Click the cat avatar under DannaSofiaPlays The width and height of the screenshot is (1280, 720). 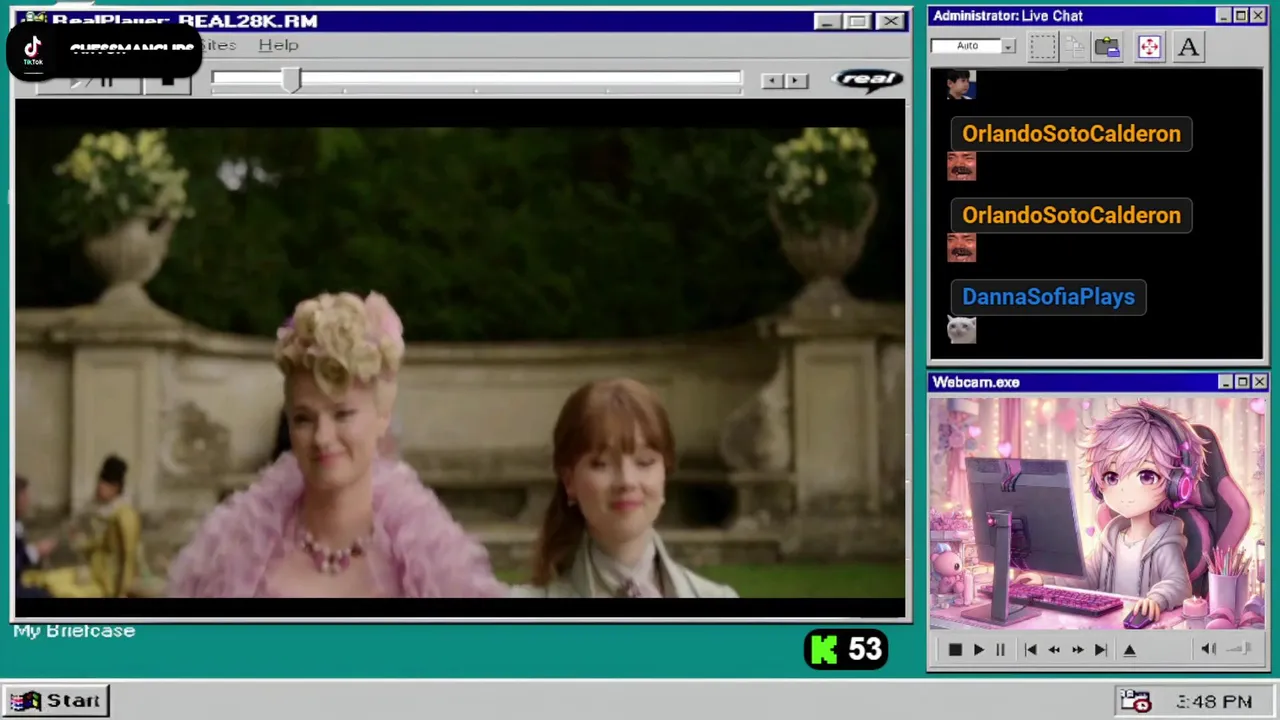[x=961, y=329]
